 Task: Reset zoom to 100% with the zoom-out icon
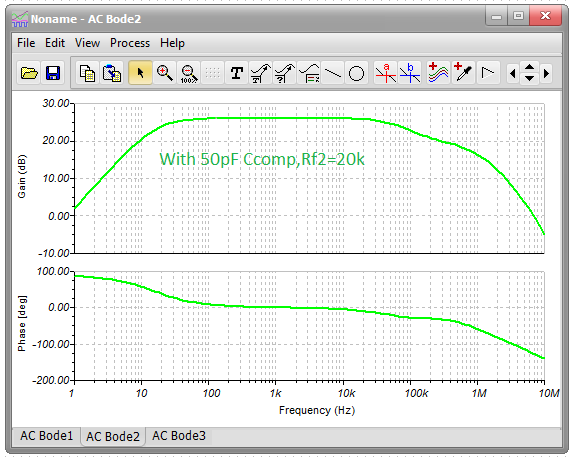point(189,73)
